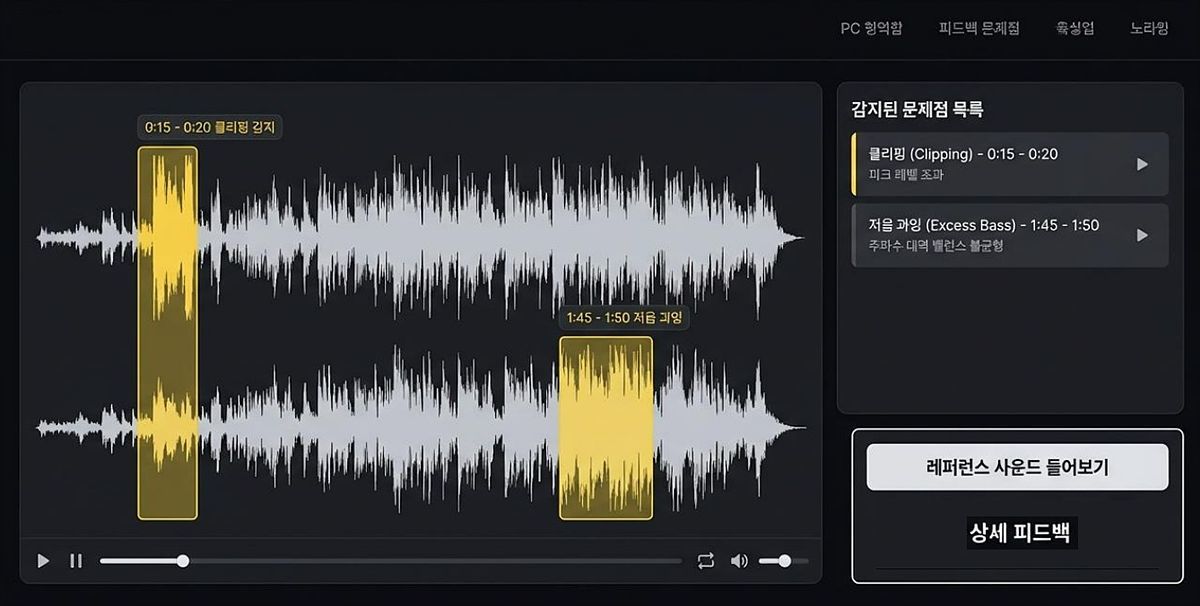Mute audio using the speaker icon

[739, 561]
